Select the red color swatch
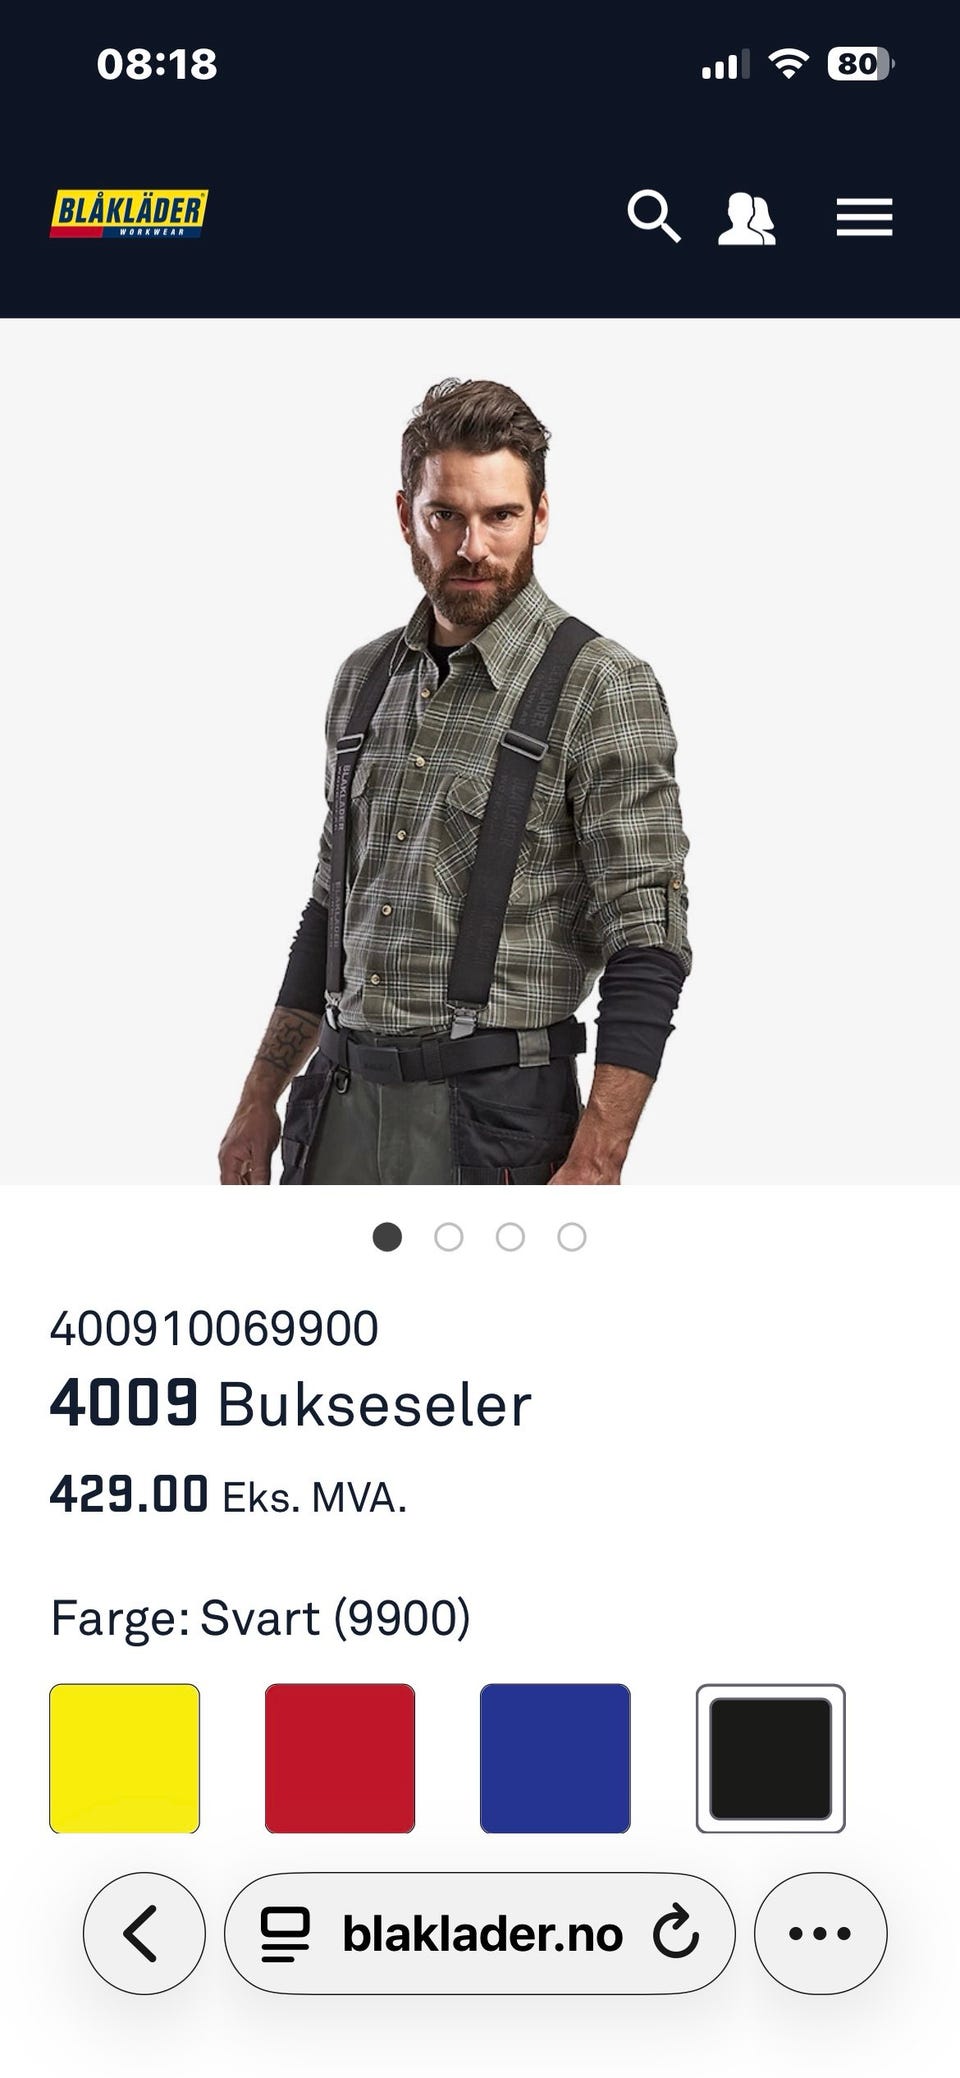Viewport: 960px width, 2078px height. pyautogui.click(x=340, y=1758)
